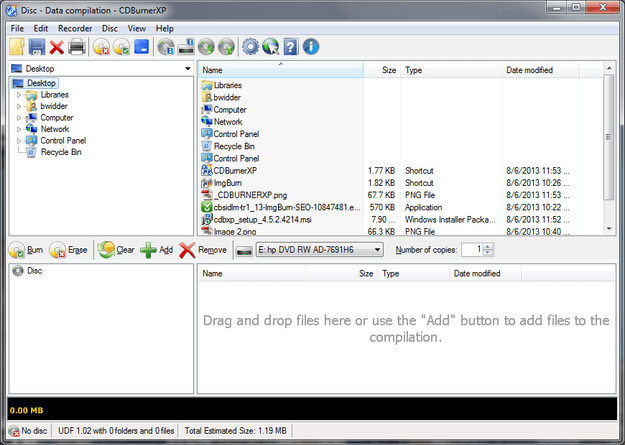Click the green Add plus button
Viewport: 625px width, 445px height.
157,250
